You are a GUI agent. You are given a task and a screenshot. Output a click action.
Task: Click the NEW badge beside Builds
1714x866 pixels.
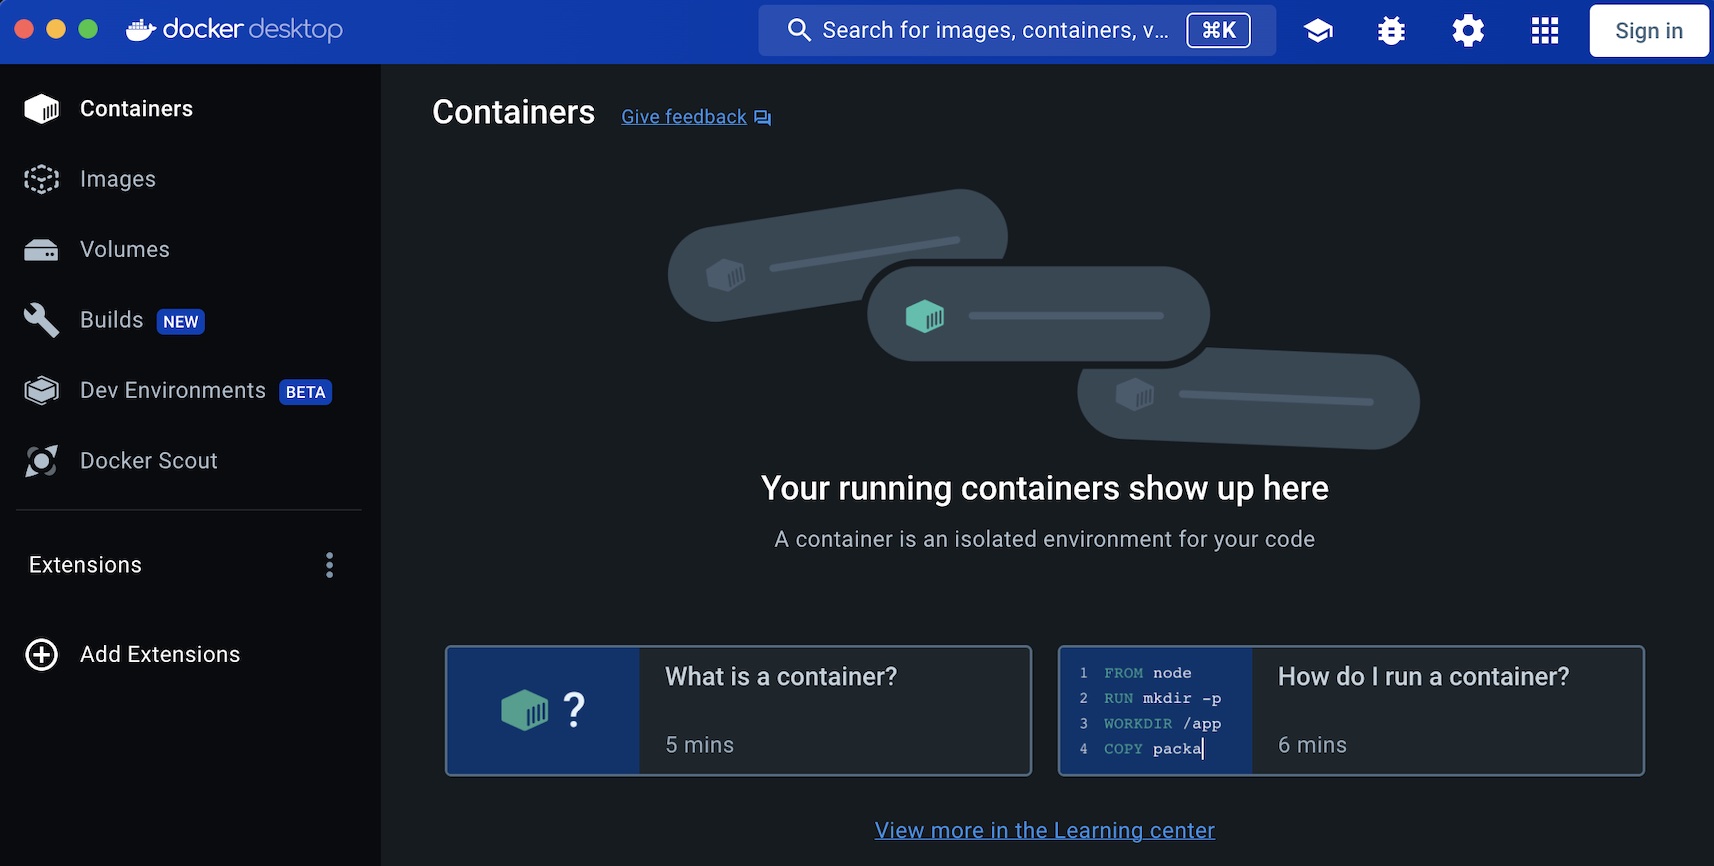pos(181,321)
